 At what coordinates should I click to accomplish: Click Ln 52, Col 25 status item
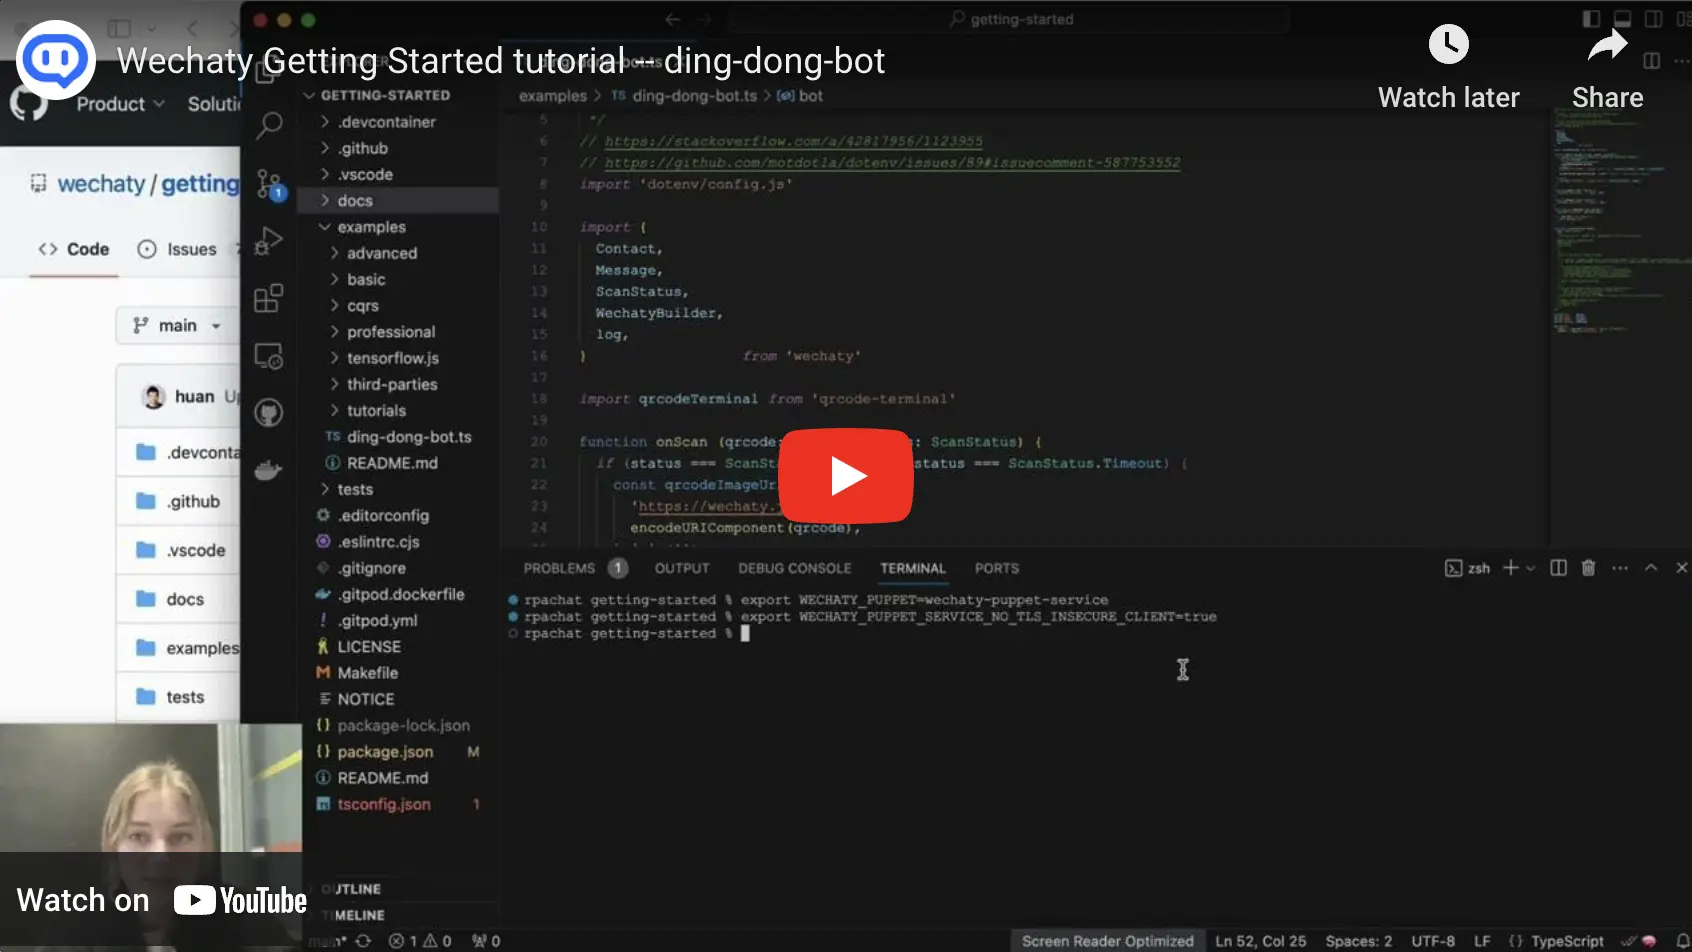(1260, 941)
